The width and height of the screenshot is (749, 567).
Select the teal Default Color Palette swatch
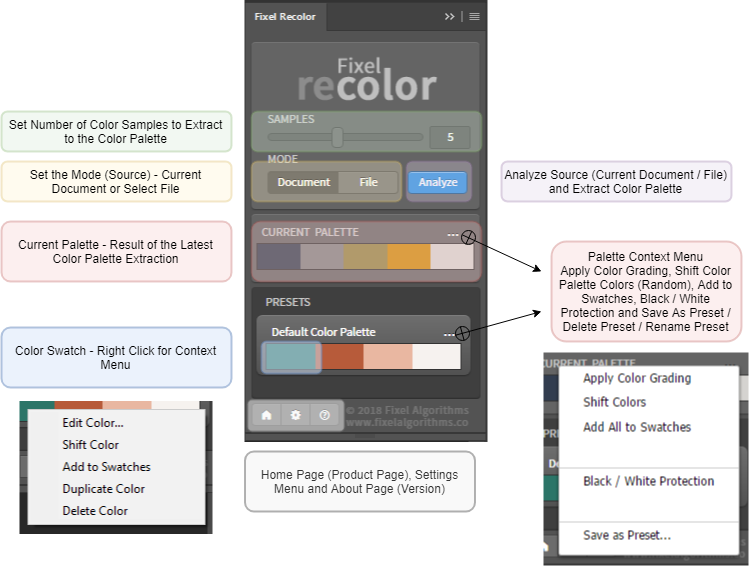291,357
